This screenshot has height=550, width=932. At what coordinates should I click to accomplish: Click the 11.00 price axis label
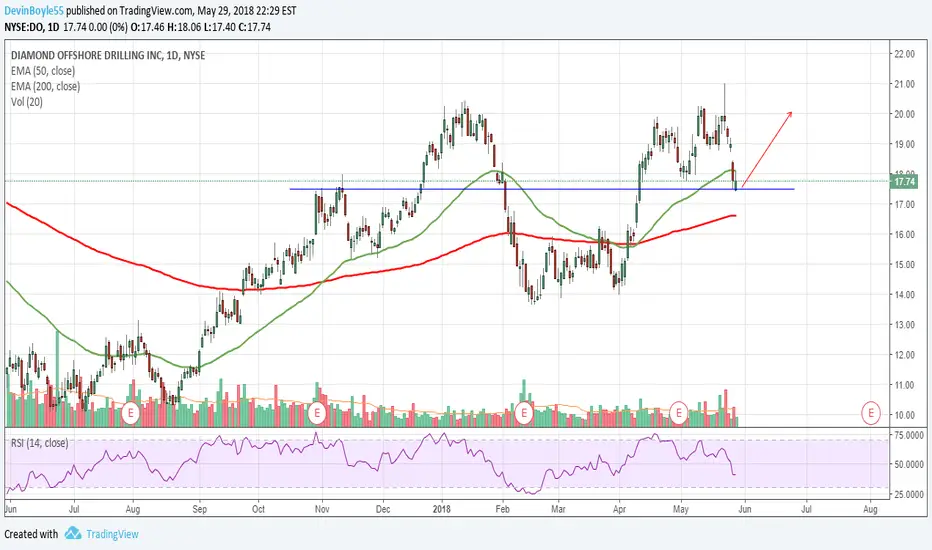tap(905, 385)
